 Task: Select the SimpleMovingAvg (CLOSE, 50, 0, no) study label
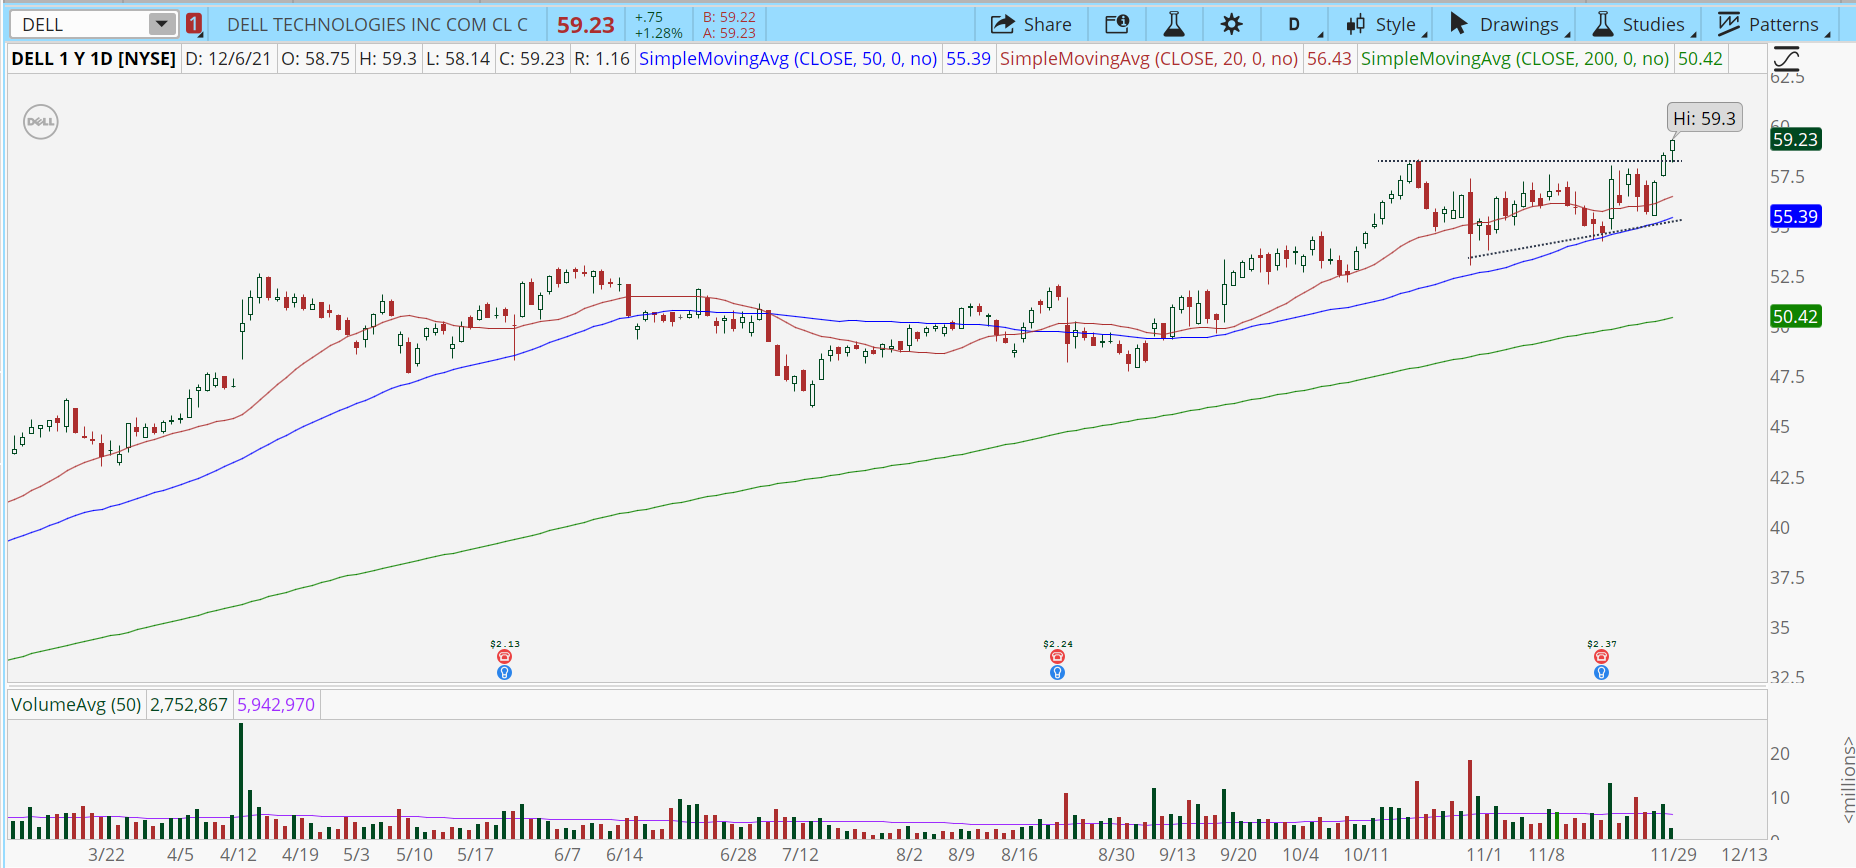(x=788, y=59)
